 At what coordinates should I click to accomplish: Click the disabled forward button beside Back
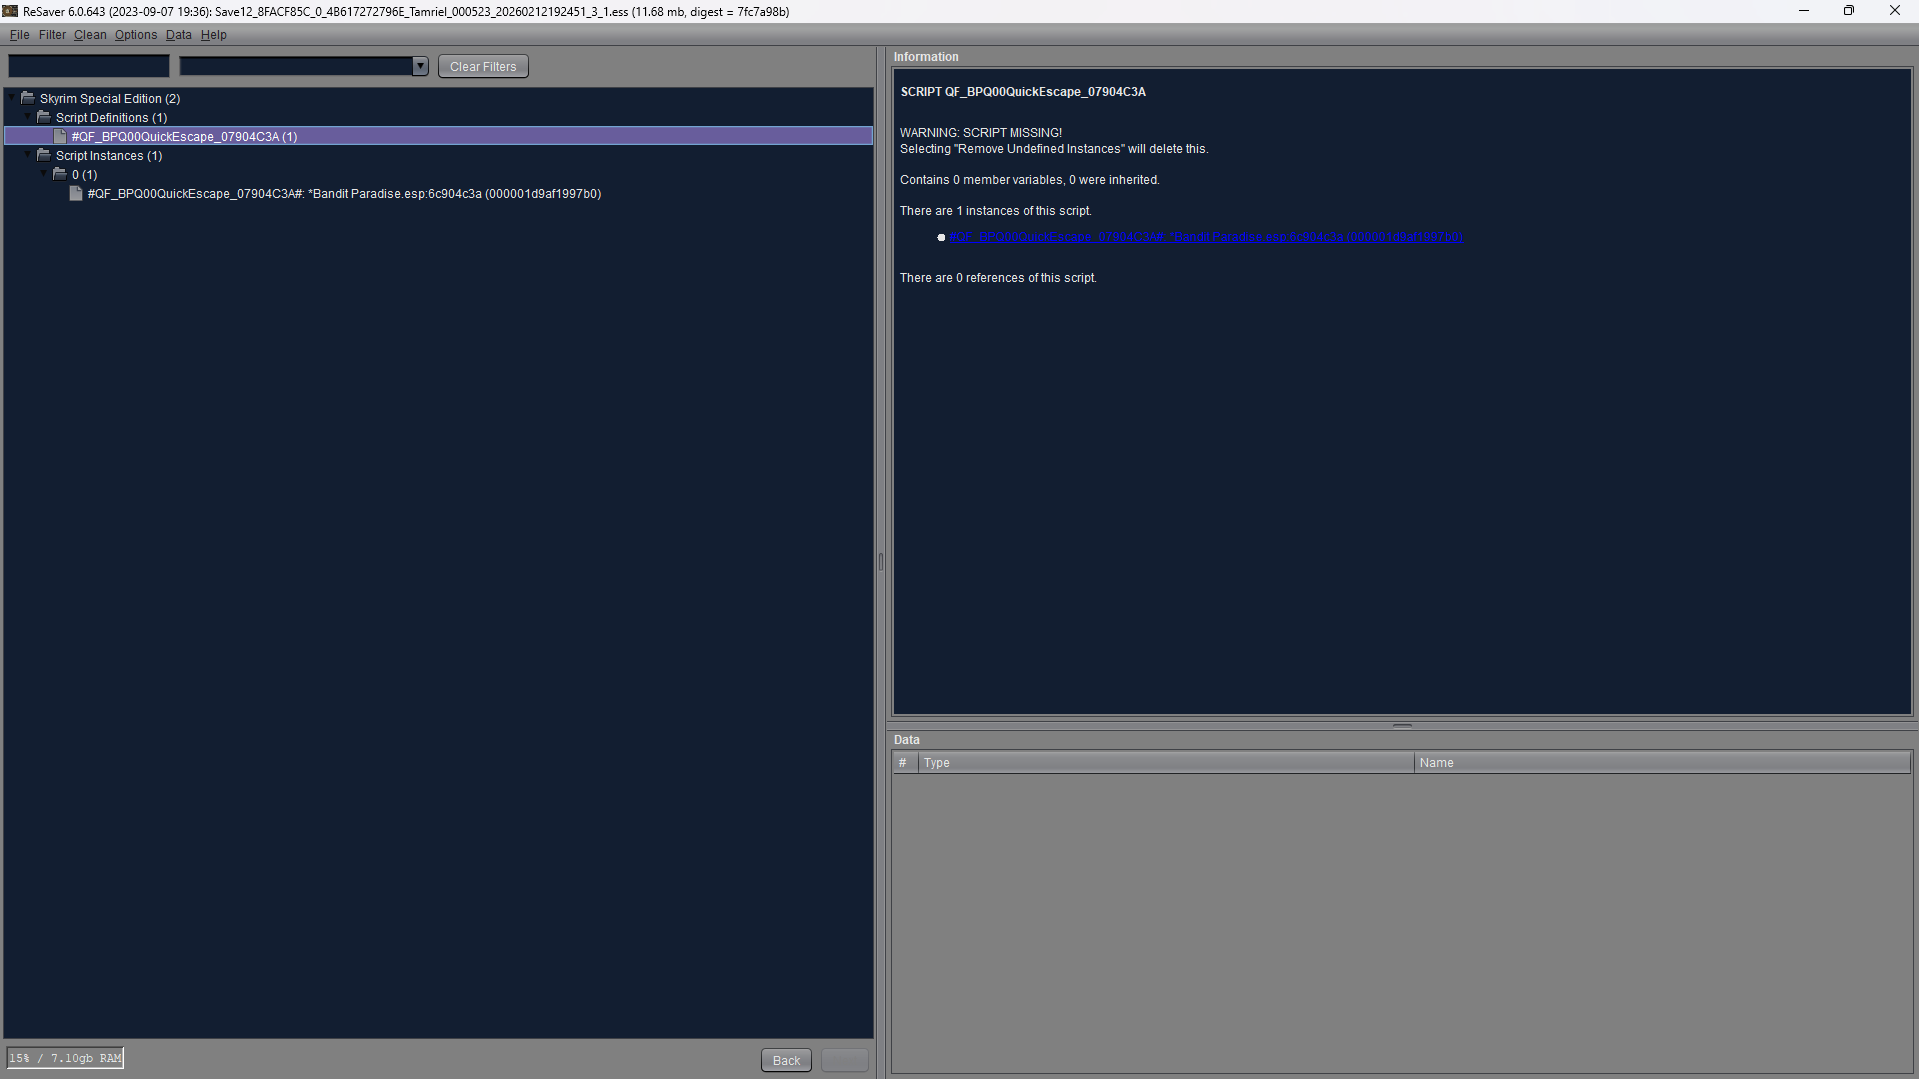(x=845, y=1060)
